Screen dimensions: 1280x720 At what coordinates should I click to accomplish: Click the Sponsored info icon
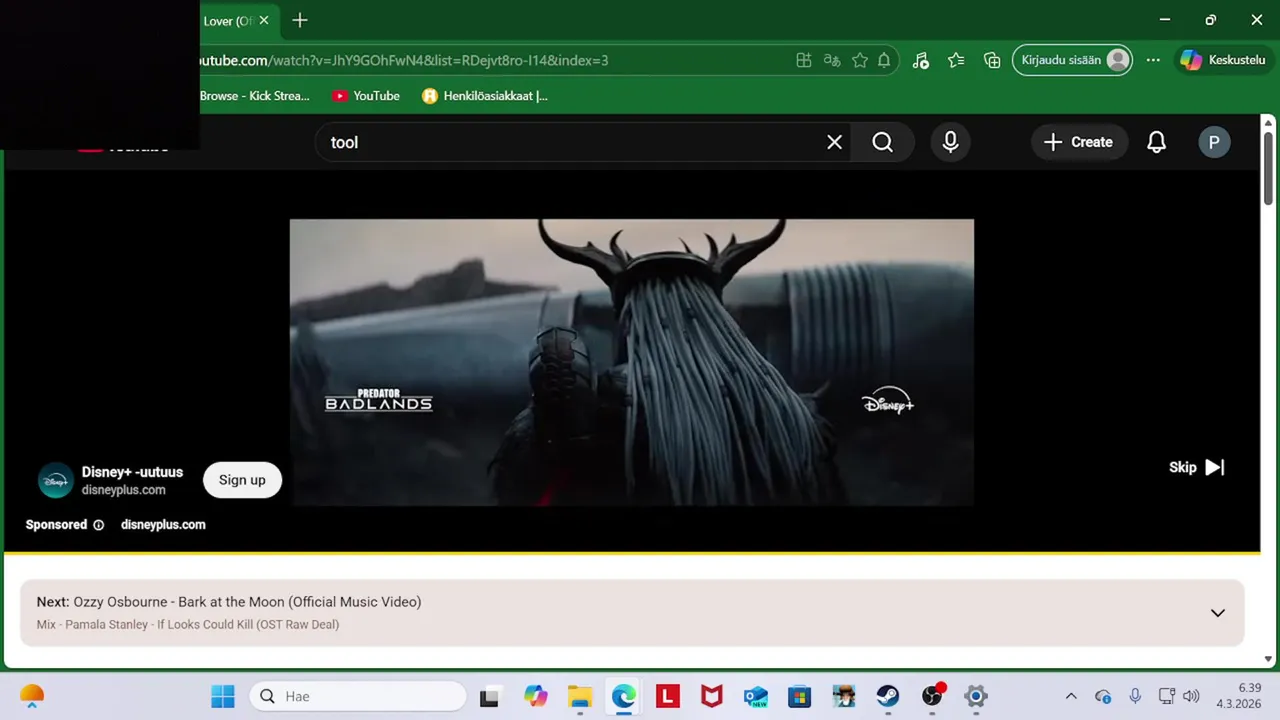tap(98, 525)
